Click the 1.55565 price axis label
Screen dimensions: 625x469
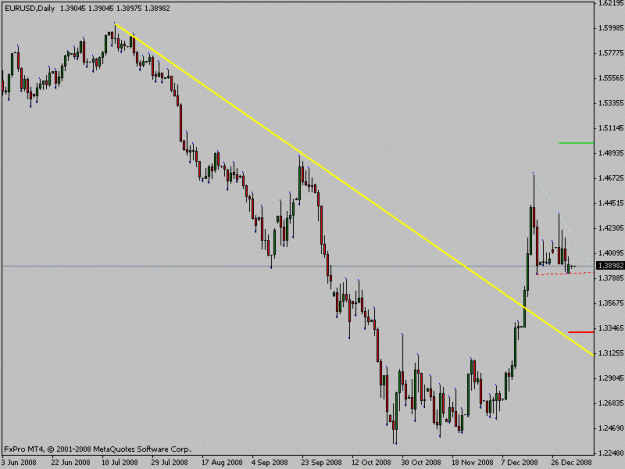(611, 78)
